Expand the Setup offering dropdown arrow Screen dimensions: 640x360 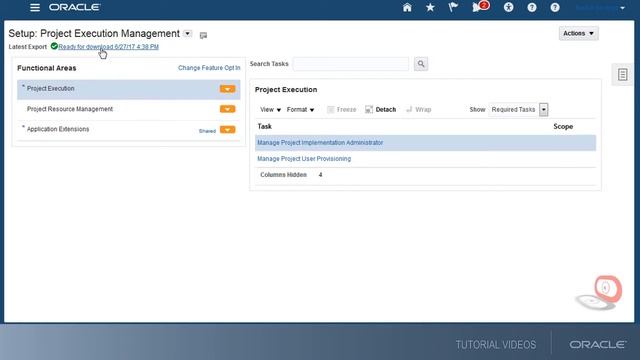187,33
